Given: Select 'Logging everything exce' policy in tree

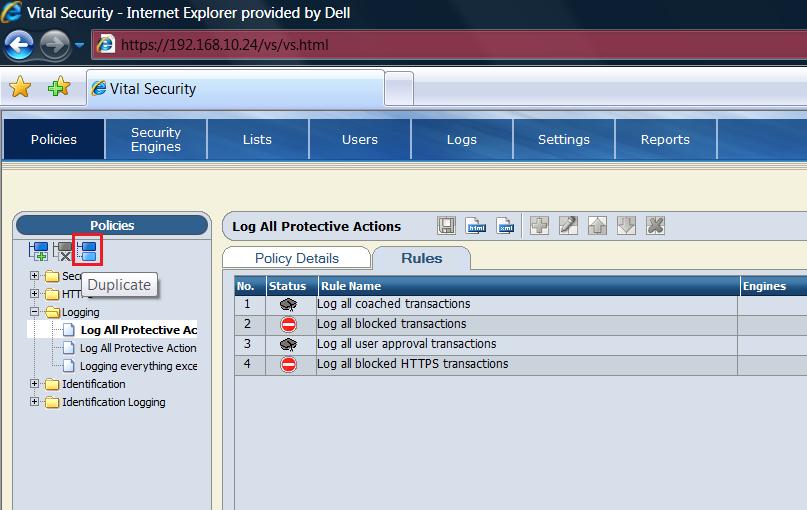Looking at the screenshot, I should 138,366.
